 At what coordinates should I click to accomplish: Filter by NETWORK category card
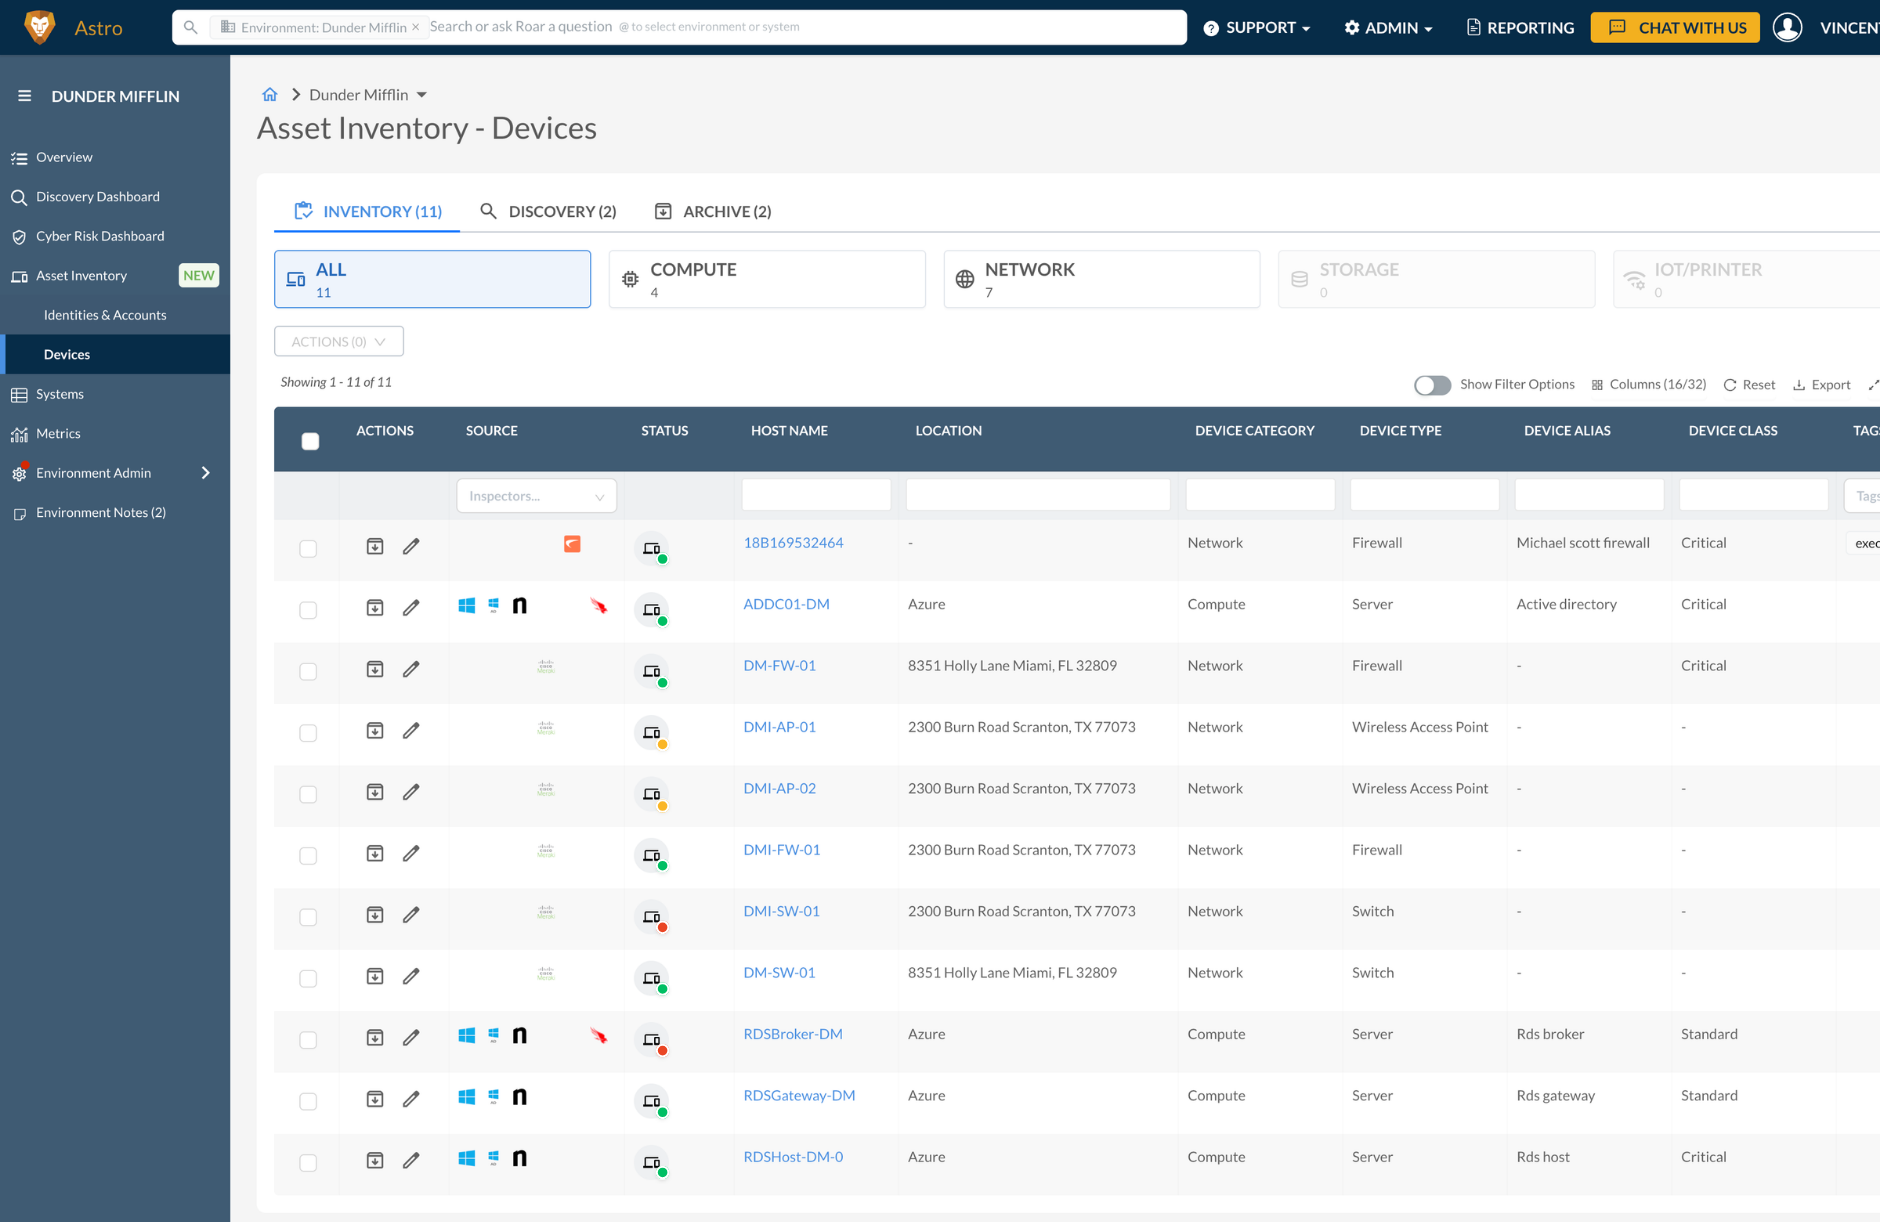coord(1102,279)
